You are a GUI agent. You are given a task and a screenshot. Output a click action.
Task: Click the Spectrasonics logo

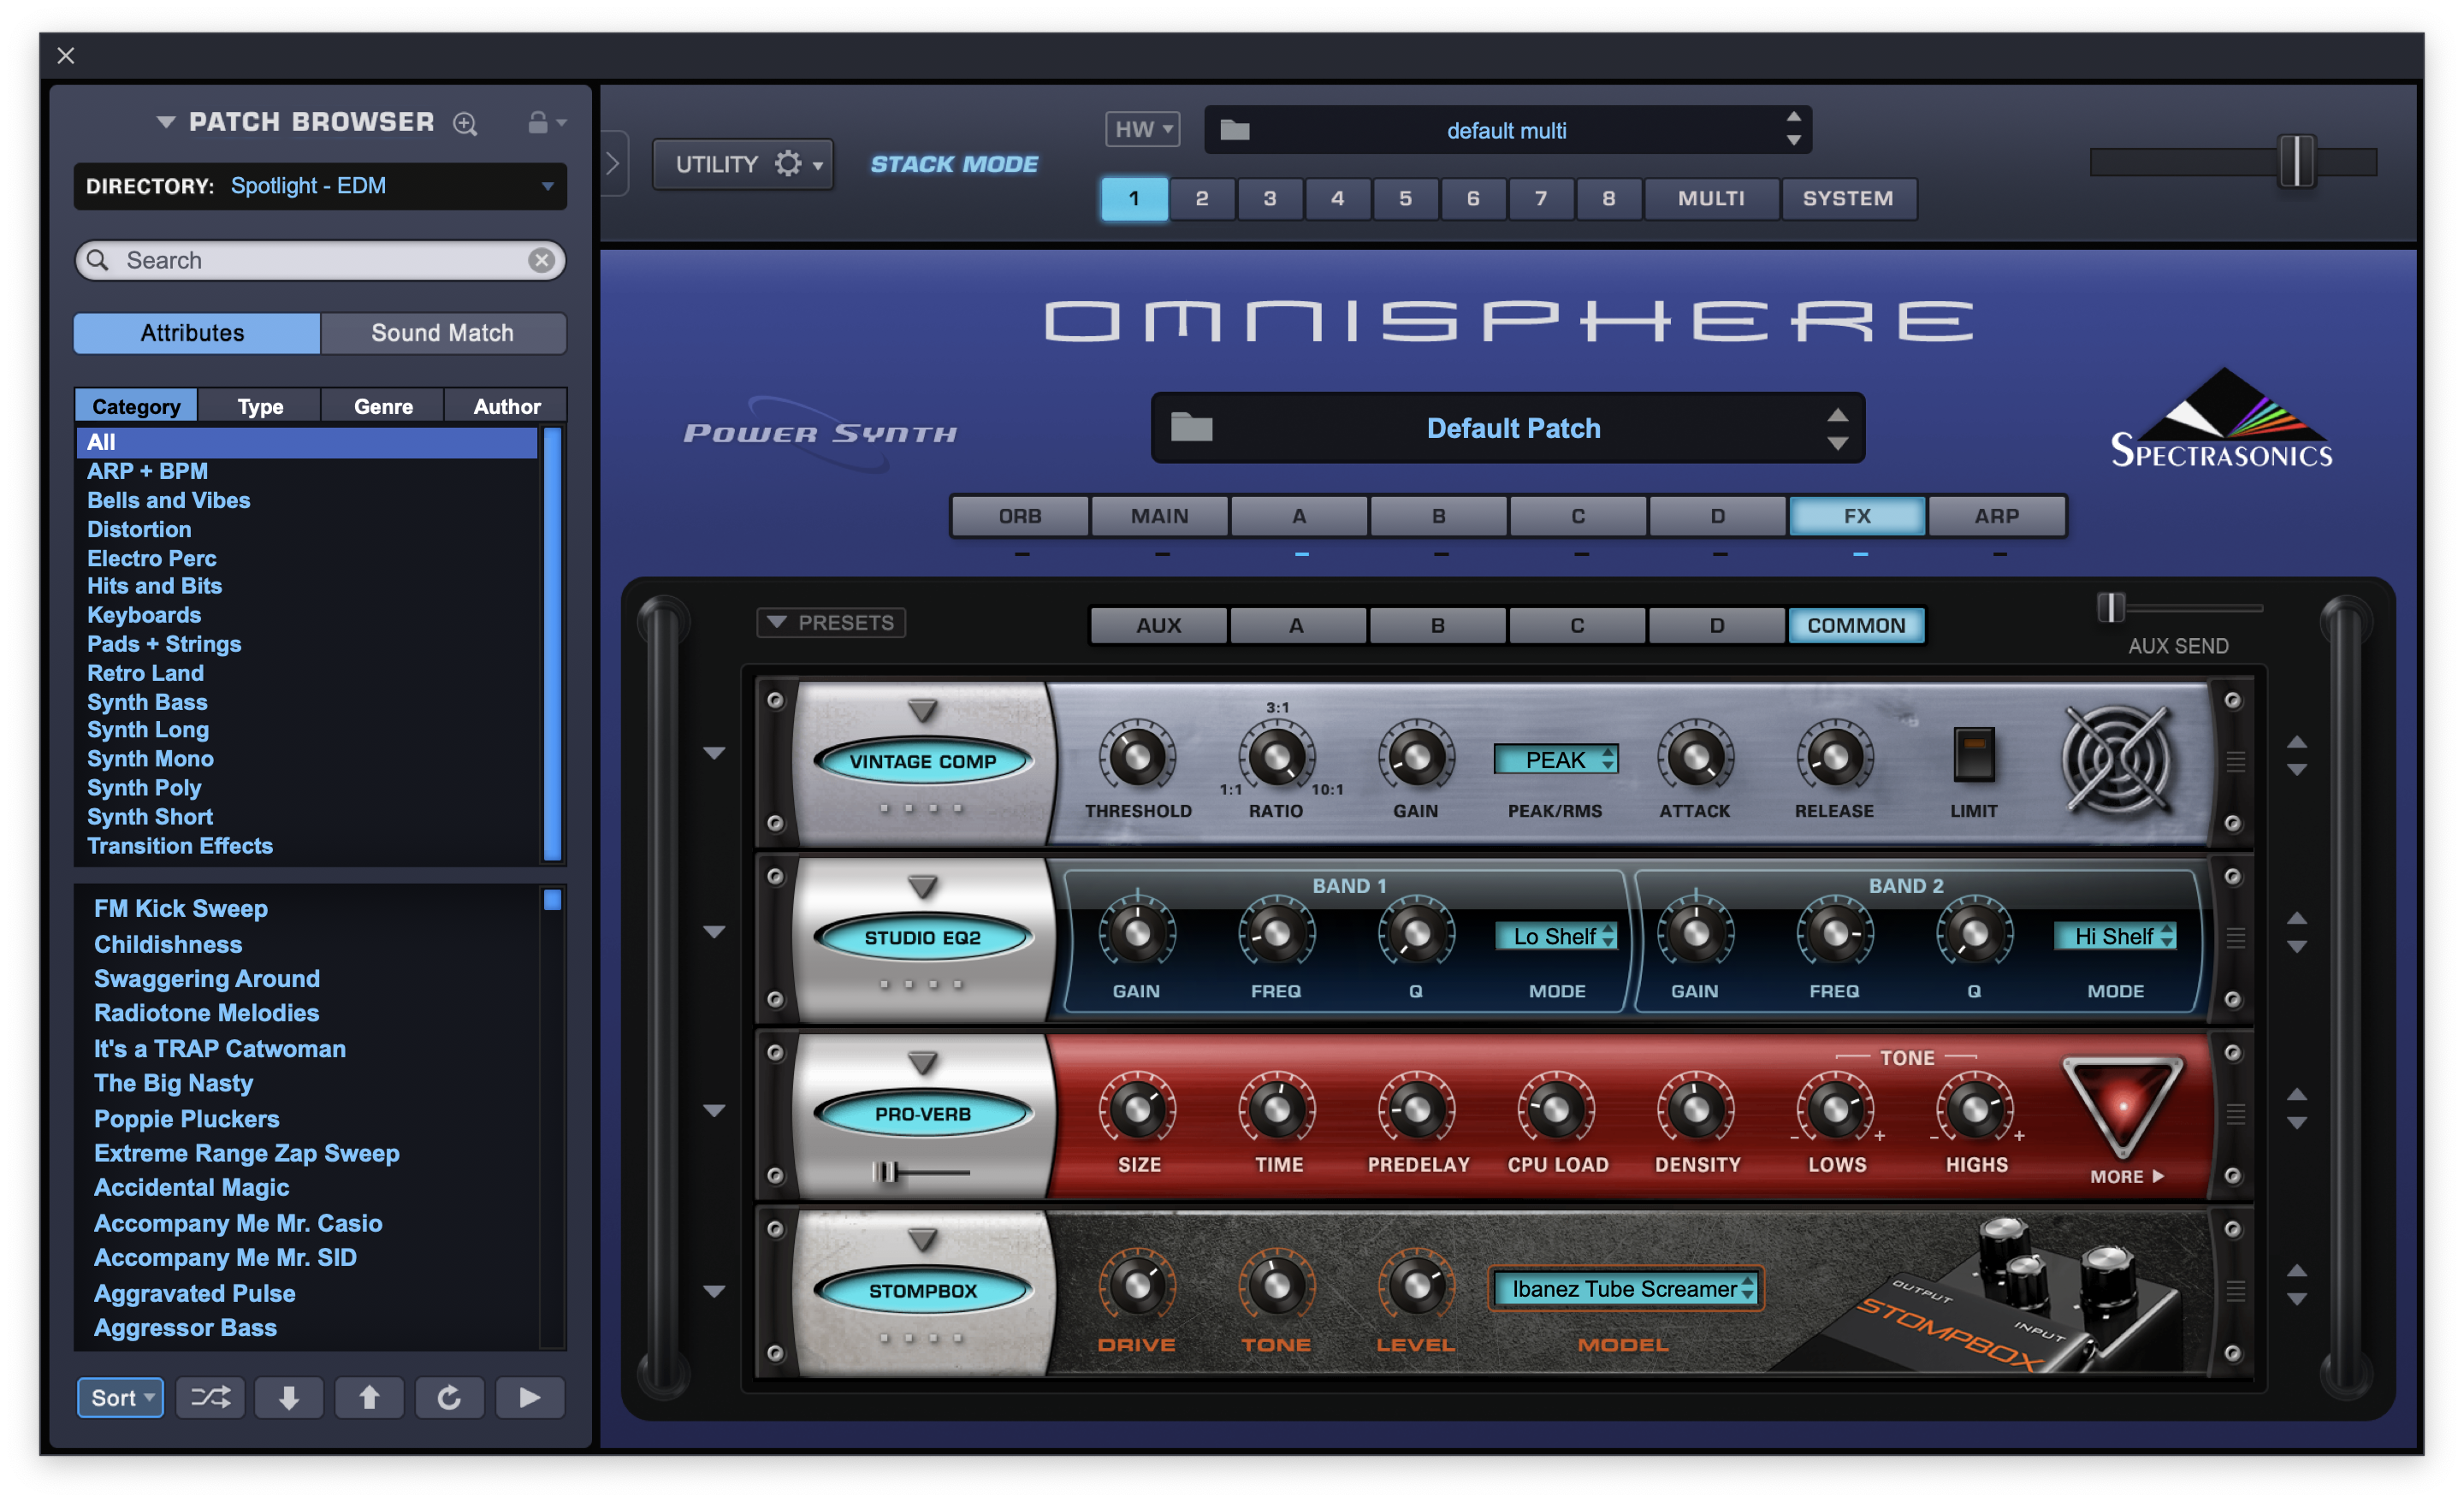coord(2221,419)
